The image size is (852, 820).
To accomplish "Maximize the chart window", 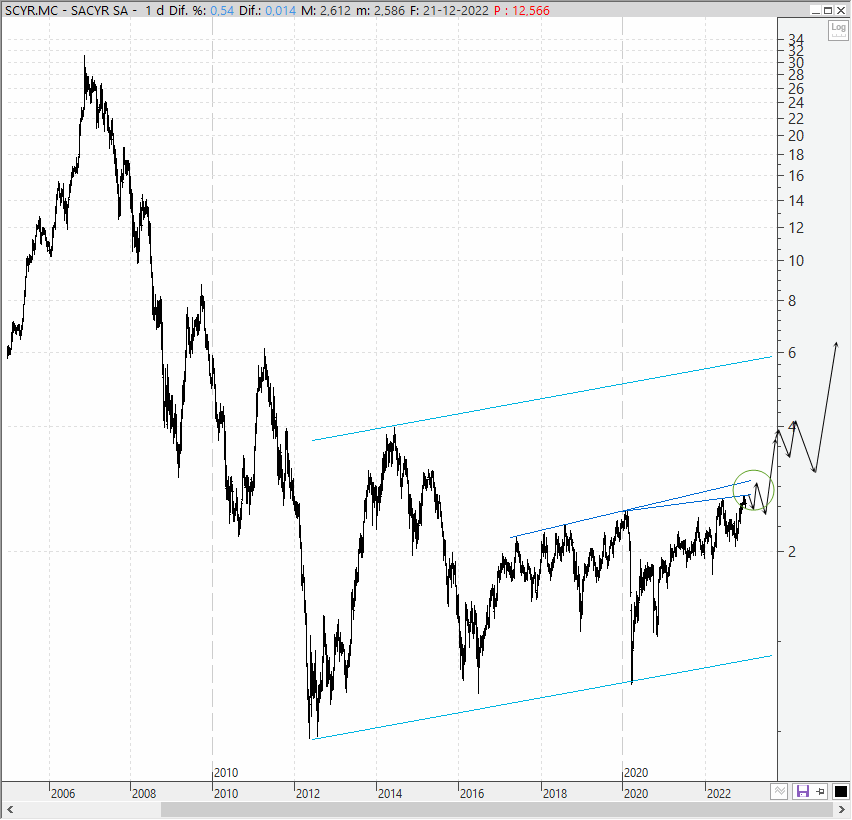I will click(x=828, y=10).
